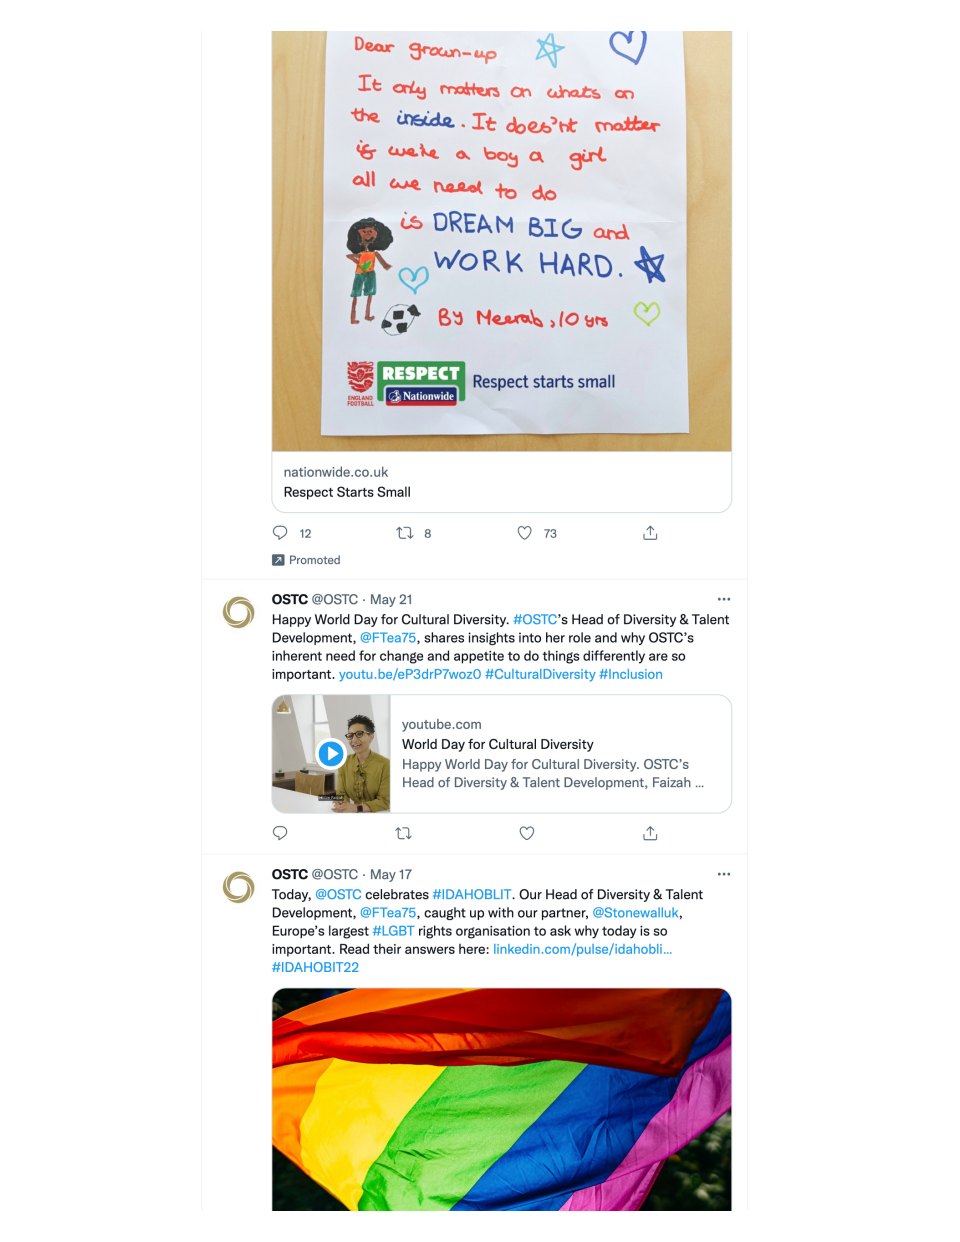Share the promoted Nationwide tweet
This screenshot has width=960, height=1242.
[650, 533]
